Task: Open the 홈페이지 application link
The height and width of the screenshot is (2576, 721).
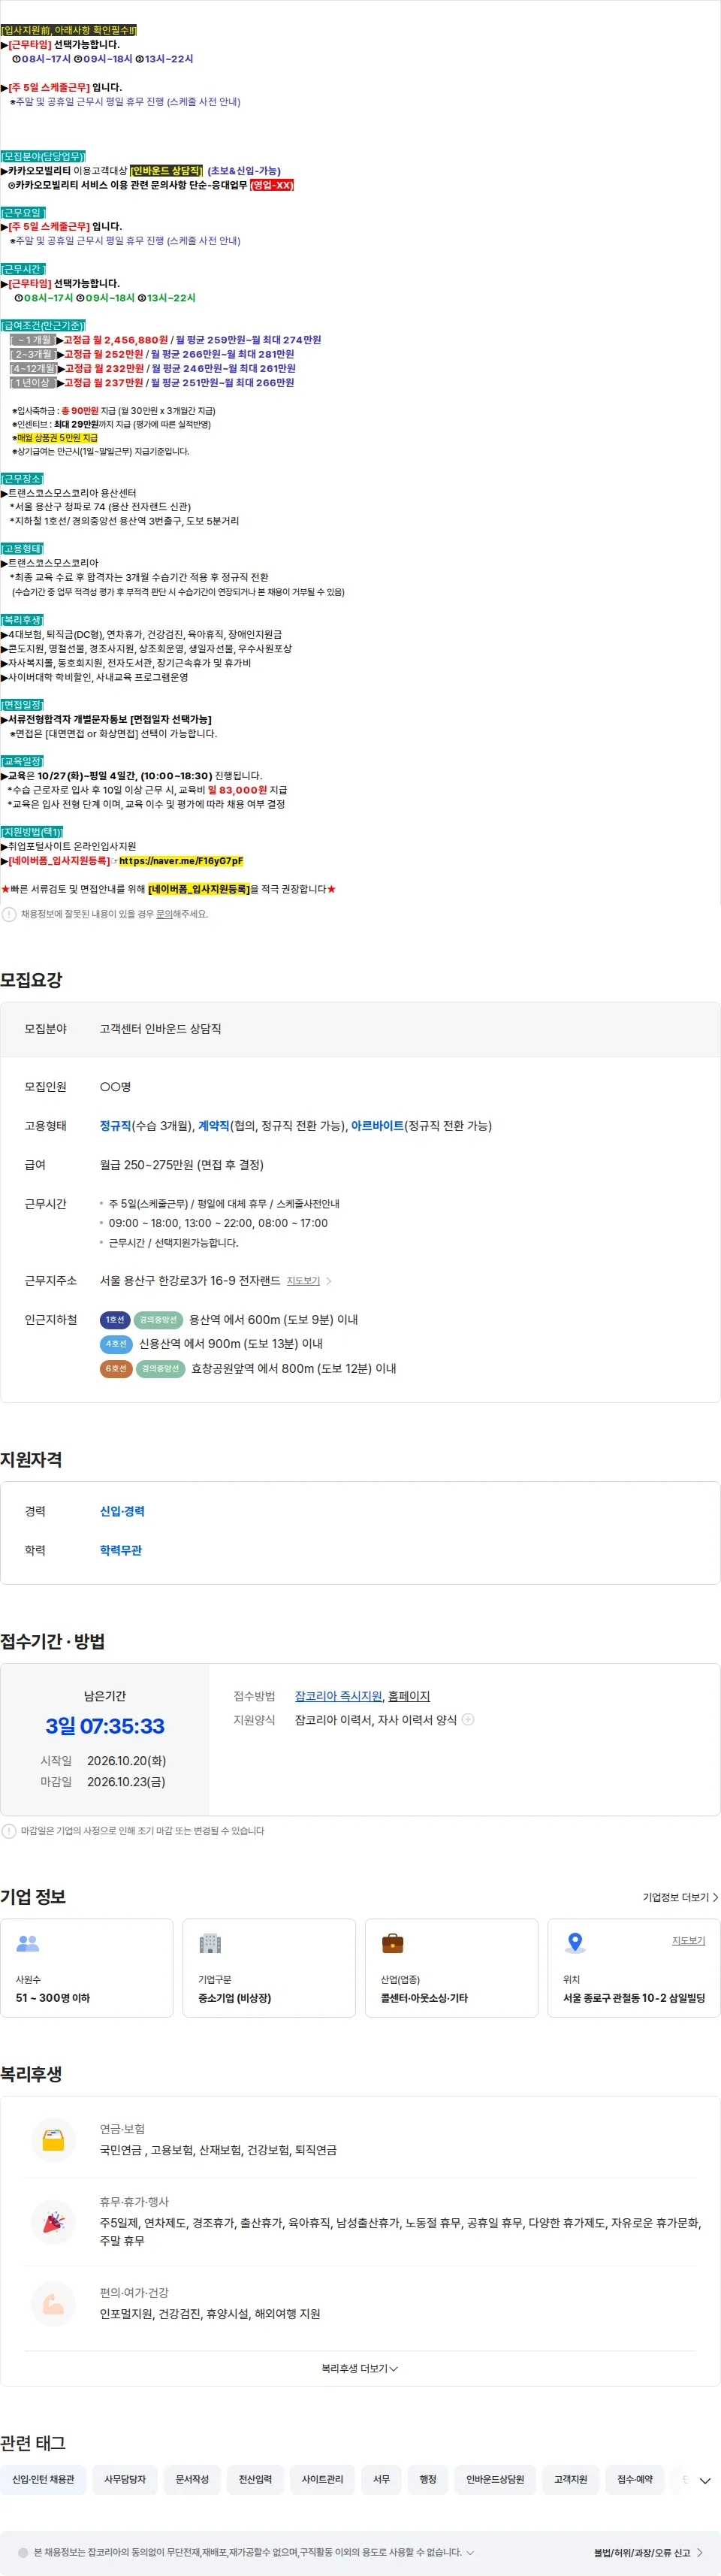Action: coord(409,1696)
